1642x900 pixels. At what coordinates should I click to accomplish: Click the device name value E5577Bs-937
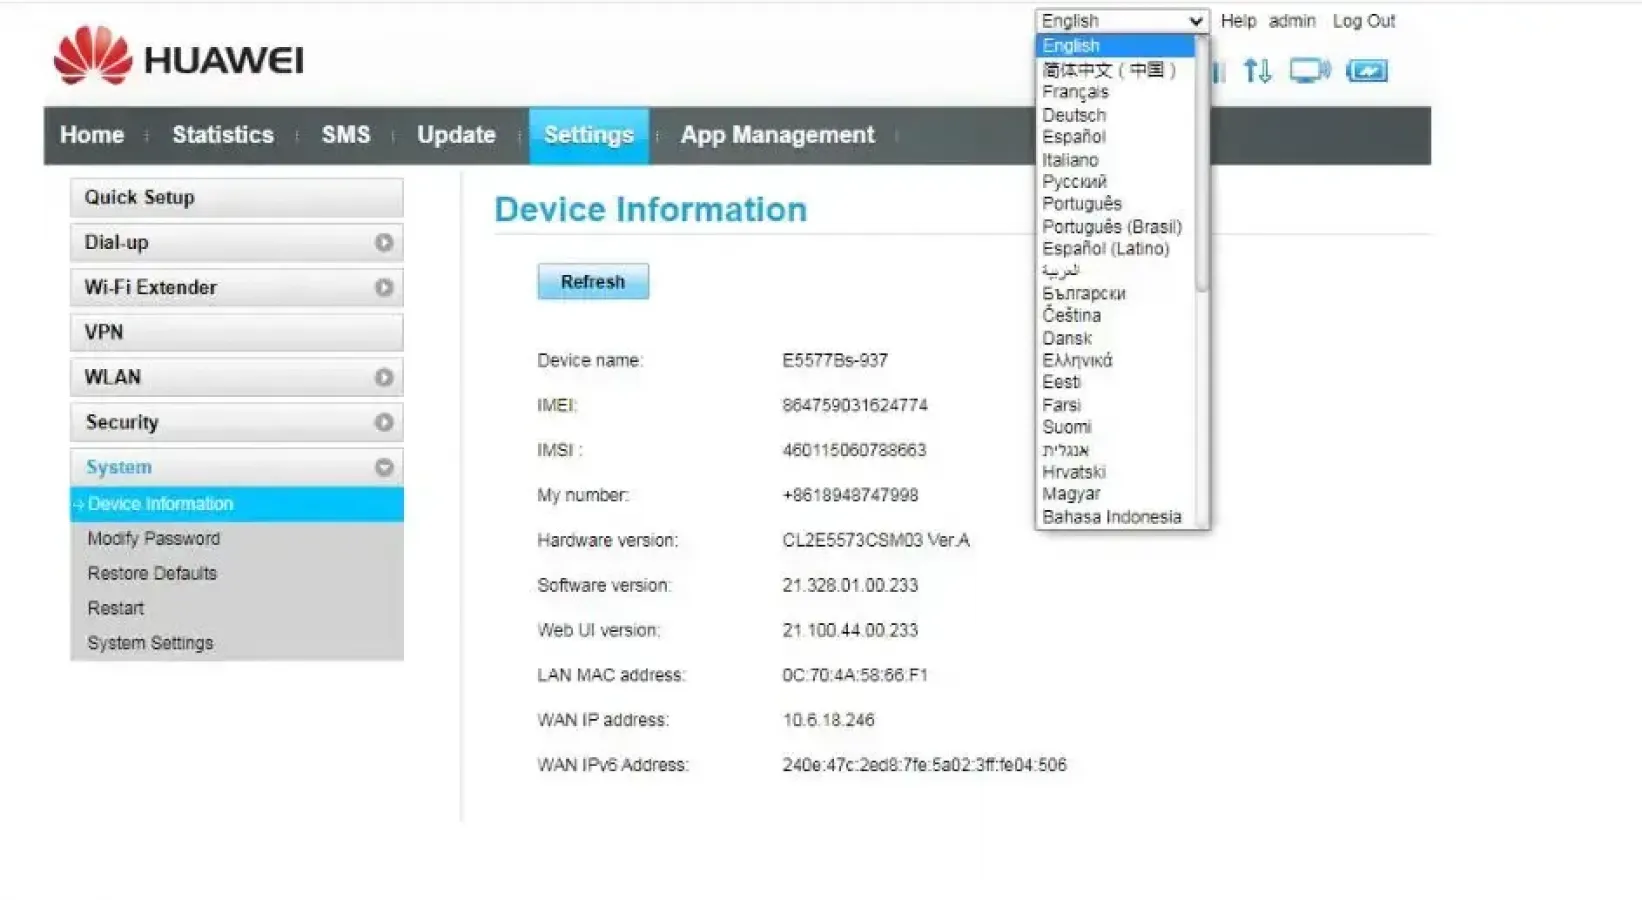tap(834, 361)
